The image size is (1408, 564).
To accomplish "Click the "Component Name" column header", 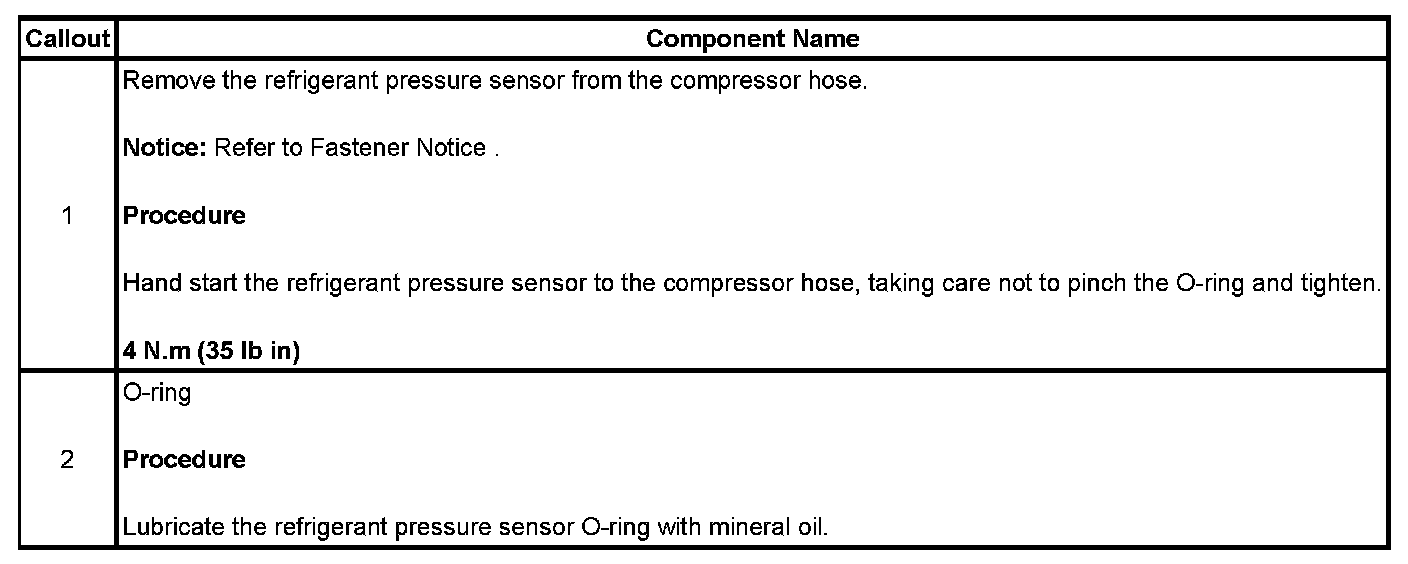I will [x=752, y=39].
